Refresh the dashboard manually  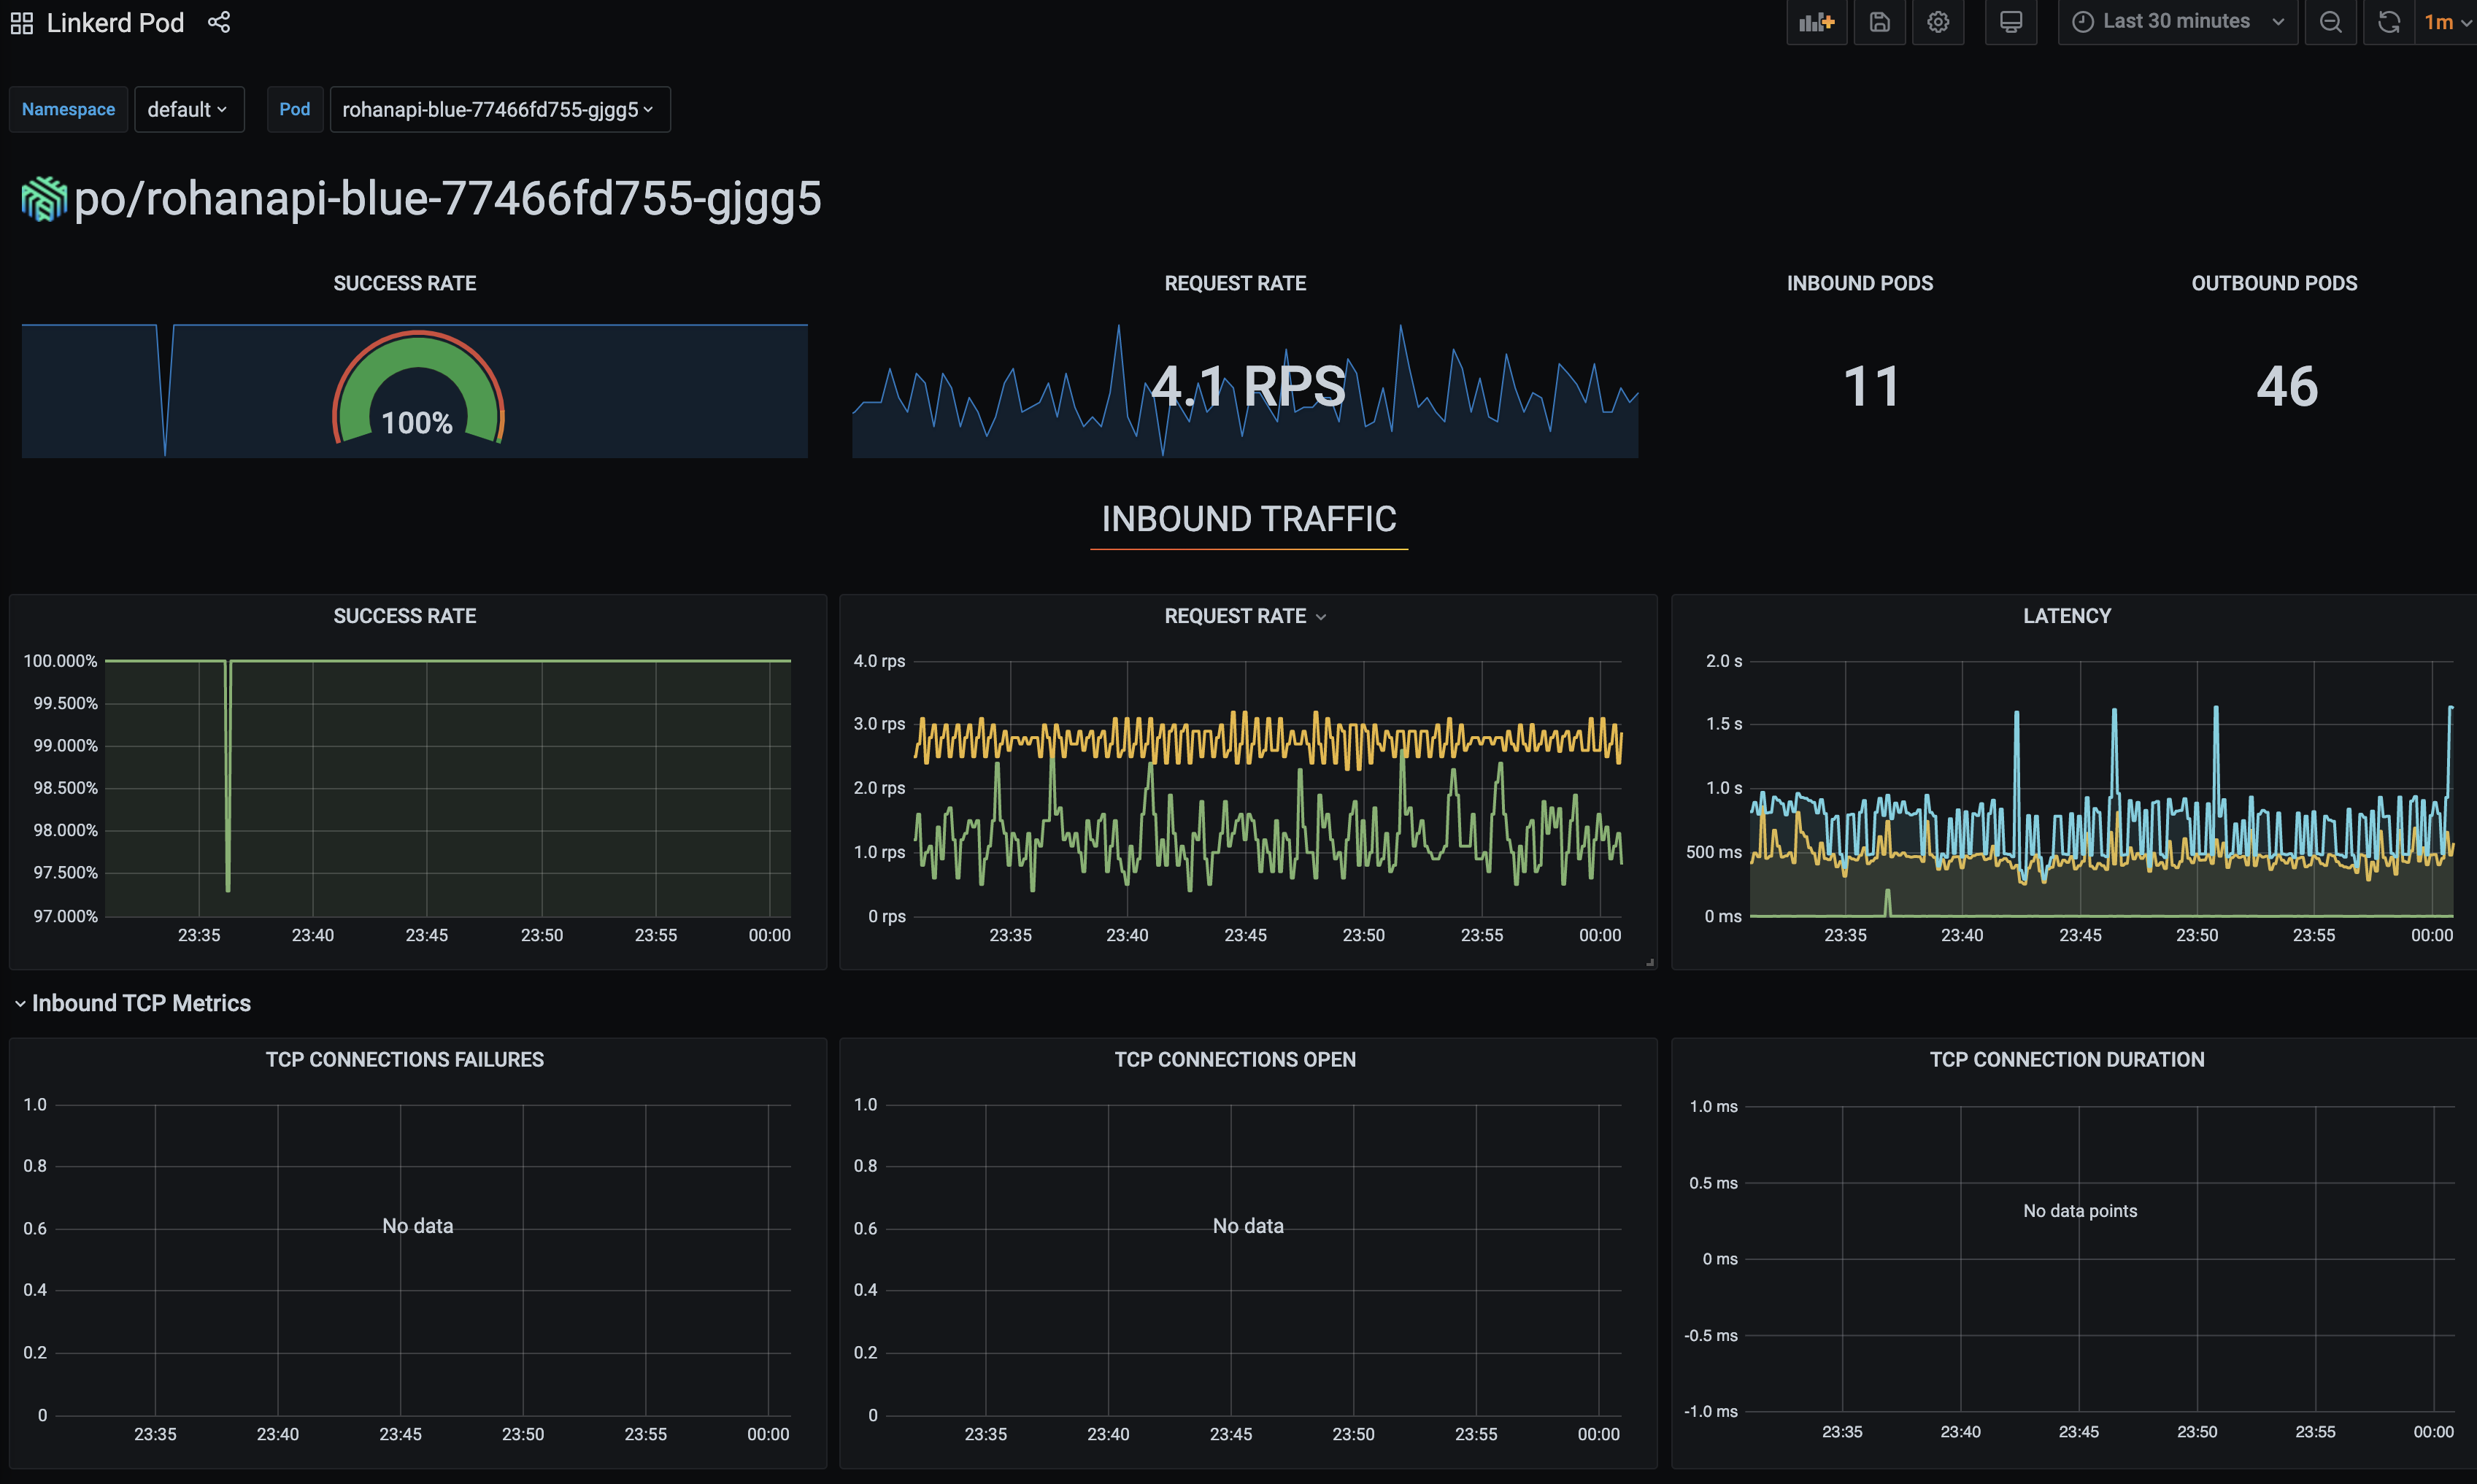pyautogui.click(x=2389, y=22)
